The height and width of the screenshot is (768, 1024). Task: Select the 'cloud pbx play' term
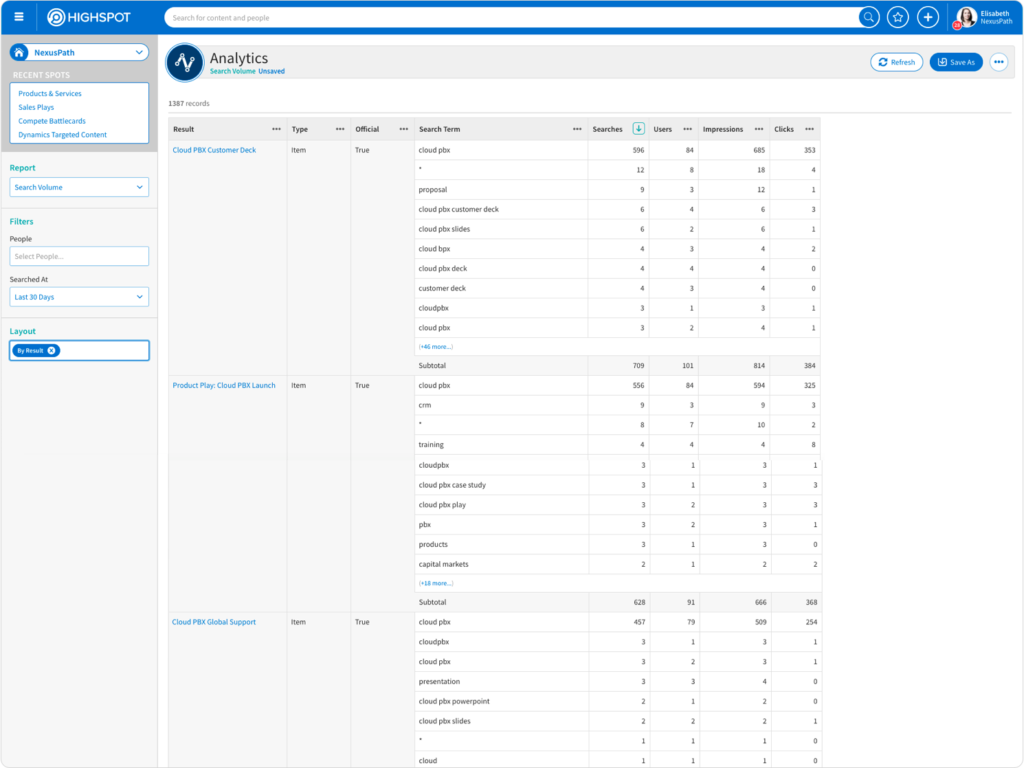442,505
